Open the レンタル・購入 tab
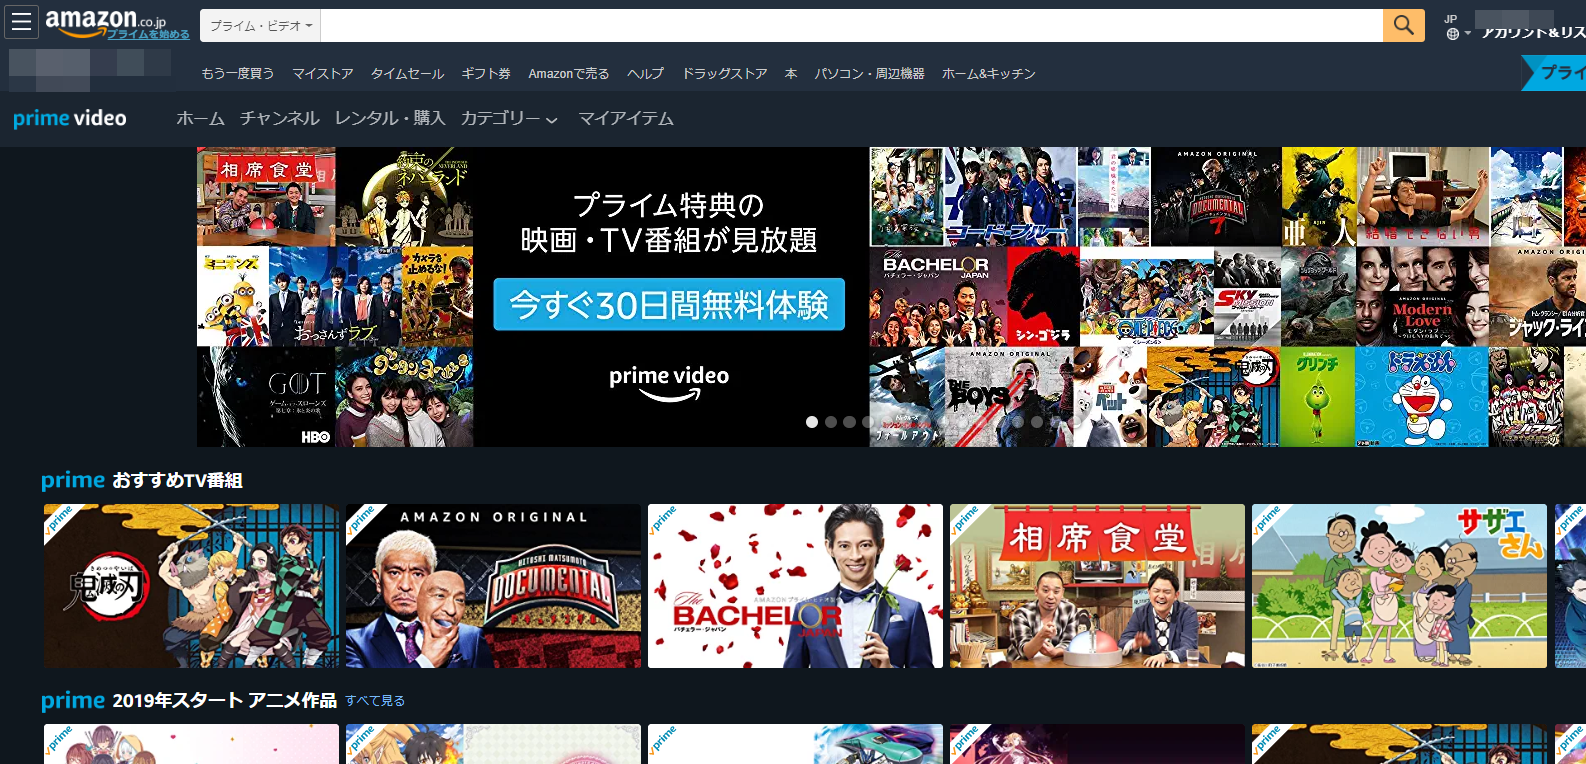 (390, 118)
